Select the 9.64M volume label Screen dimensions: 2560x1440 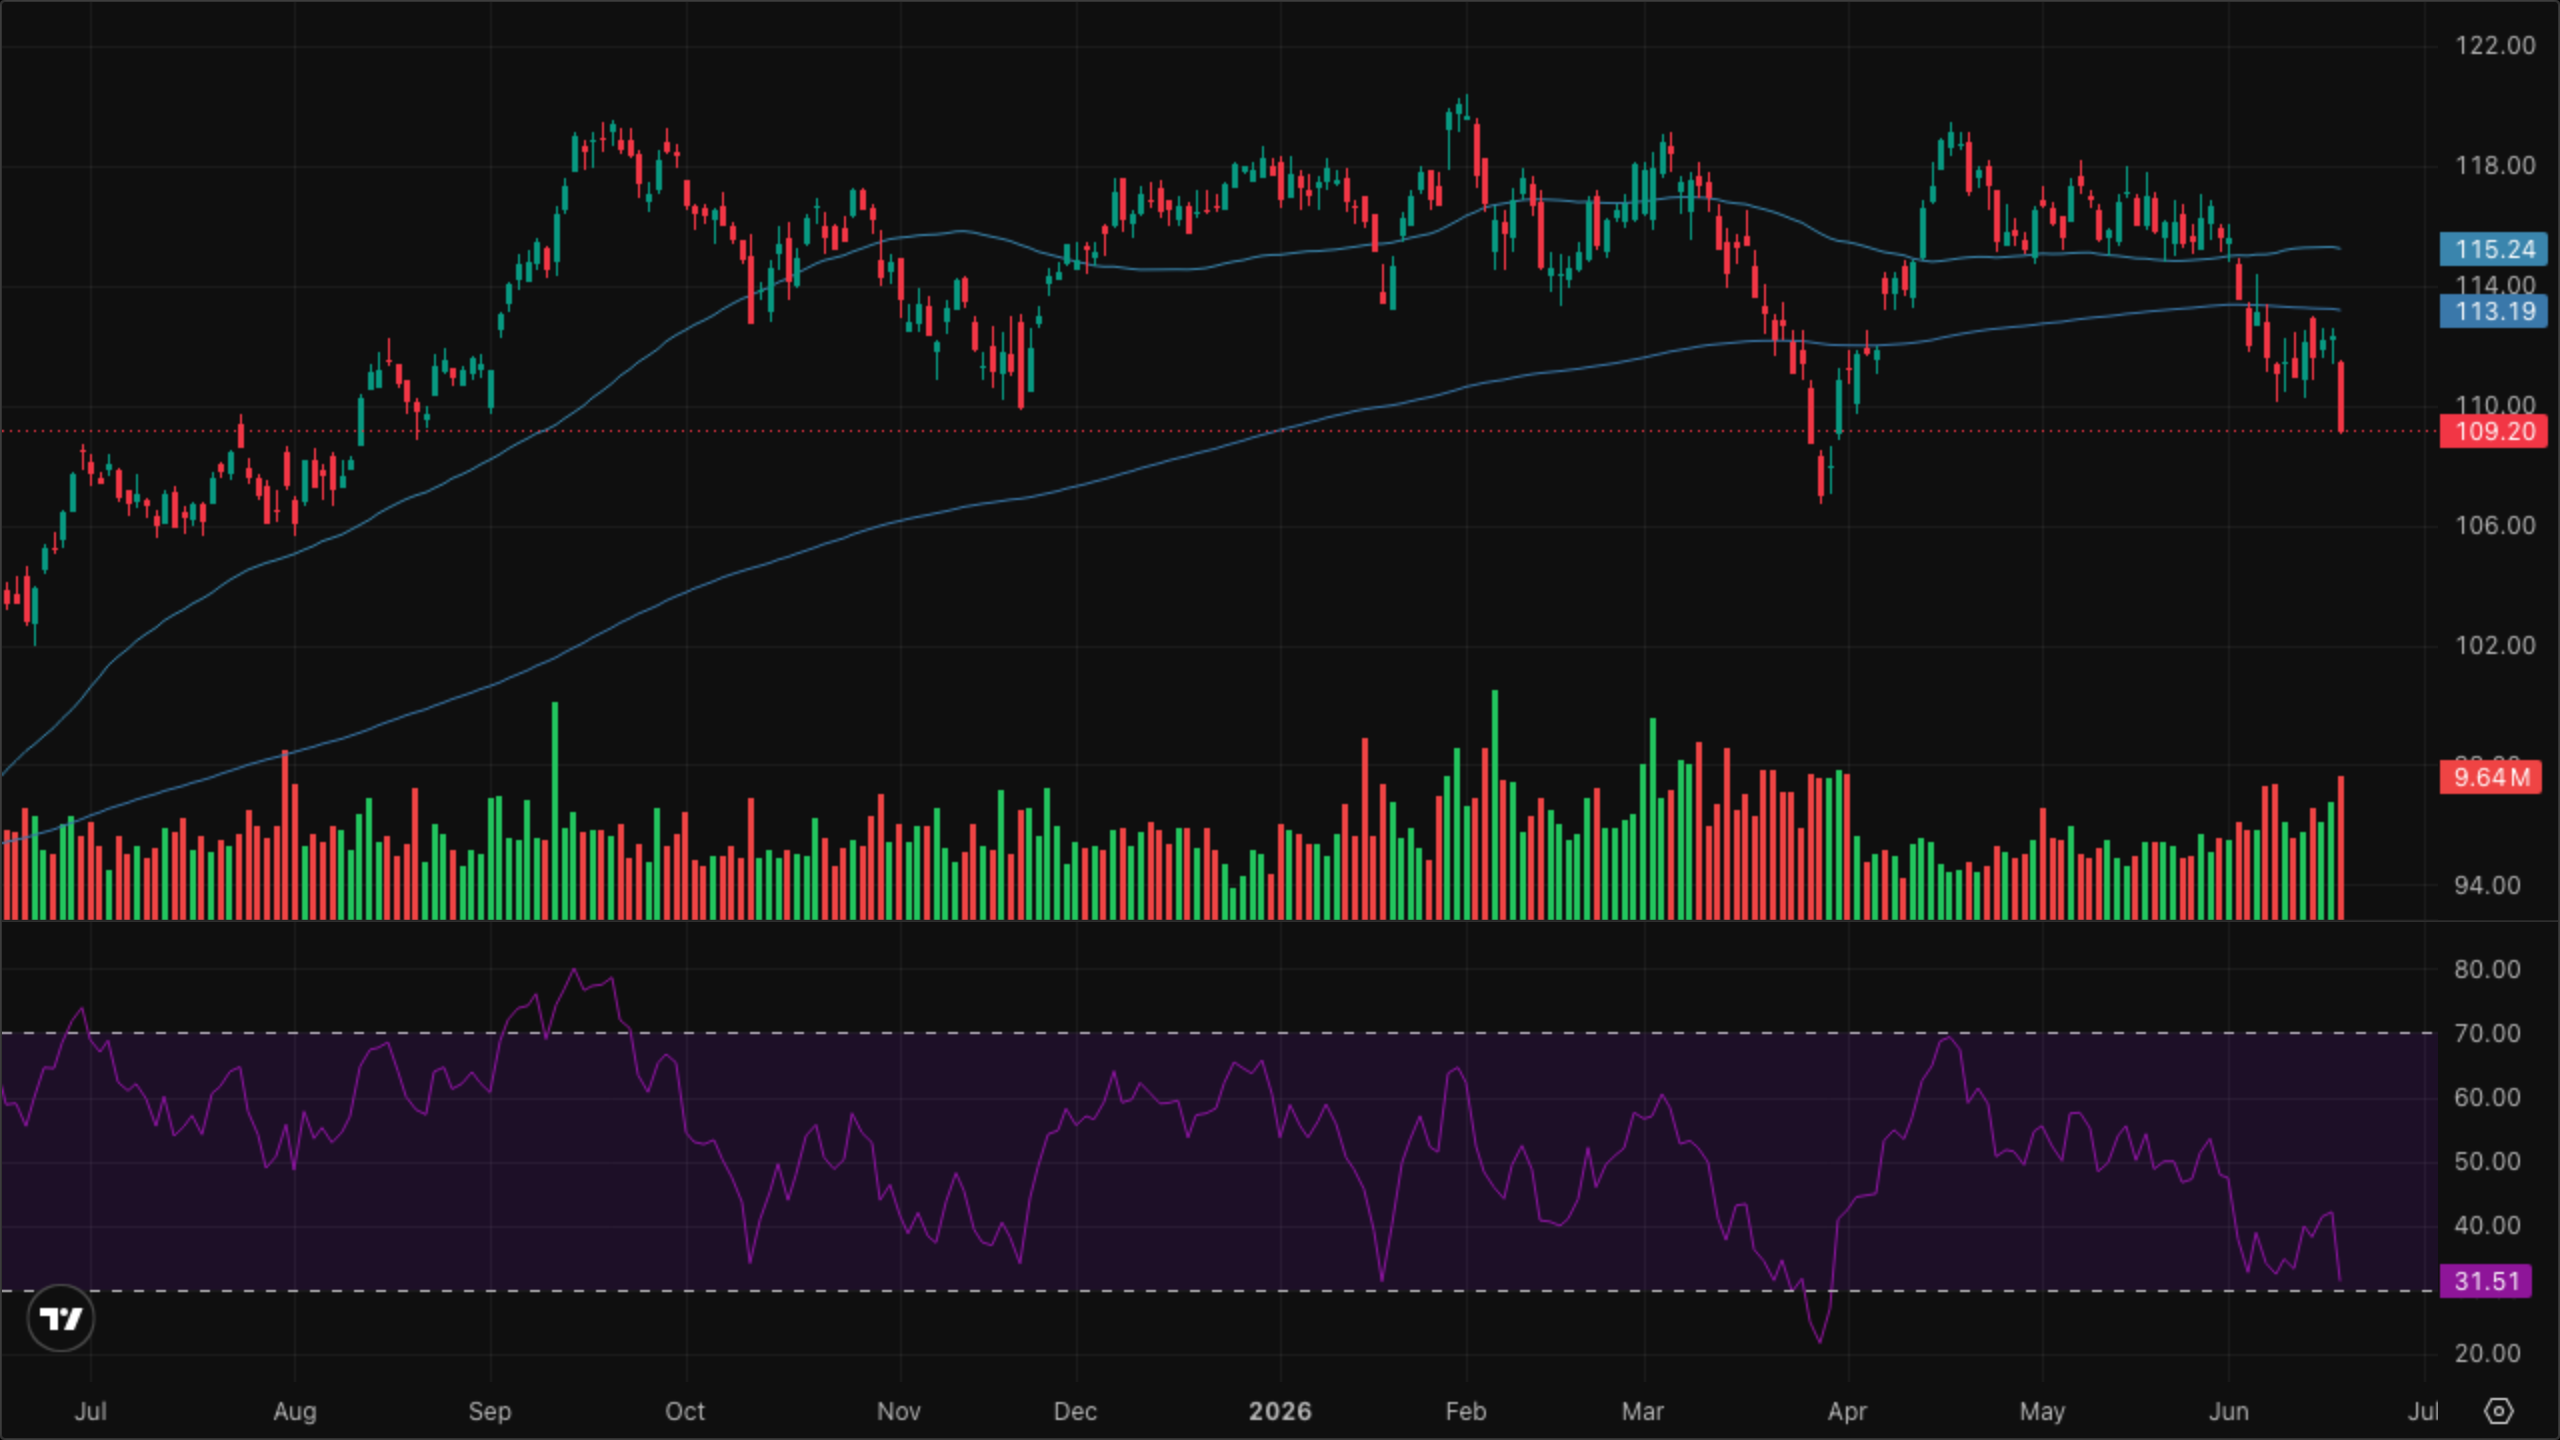pyautogui.click(x=2491, y=777)
